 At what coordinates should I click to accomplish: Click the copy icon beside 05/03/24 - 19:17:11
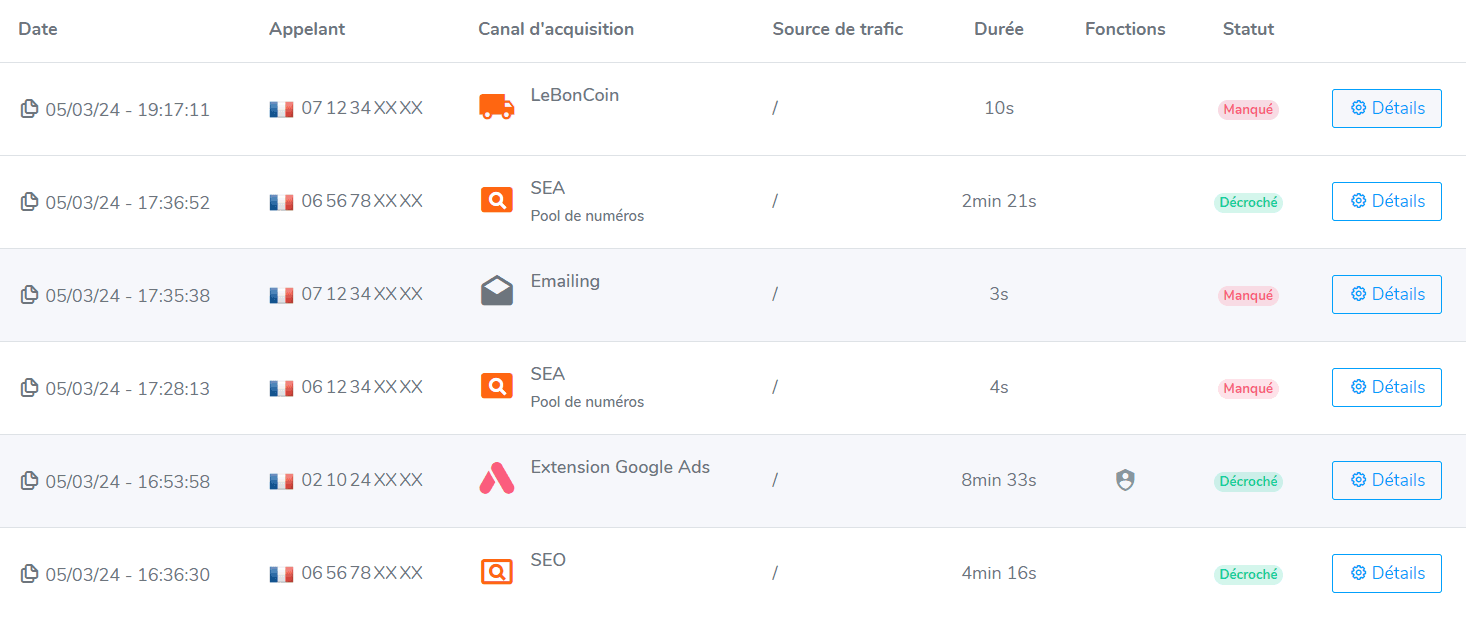coord(30,109)
